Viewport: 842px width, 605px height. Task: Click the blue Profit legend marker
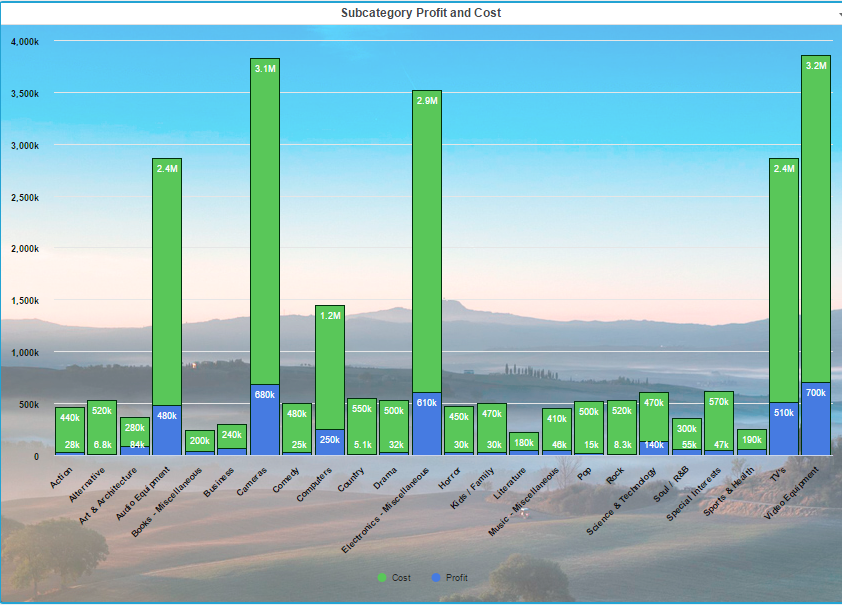[x=436, y=578]
